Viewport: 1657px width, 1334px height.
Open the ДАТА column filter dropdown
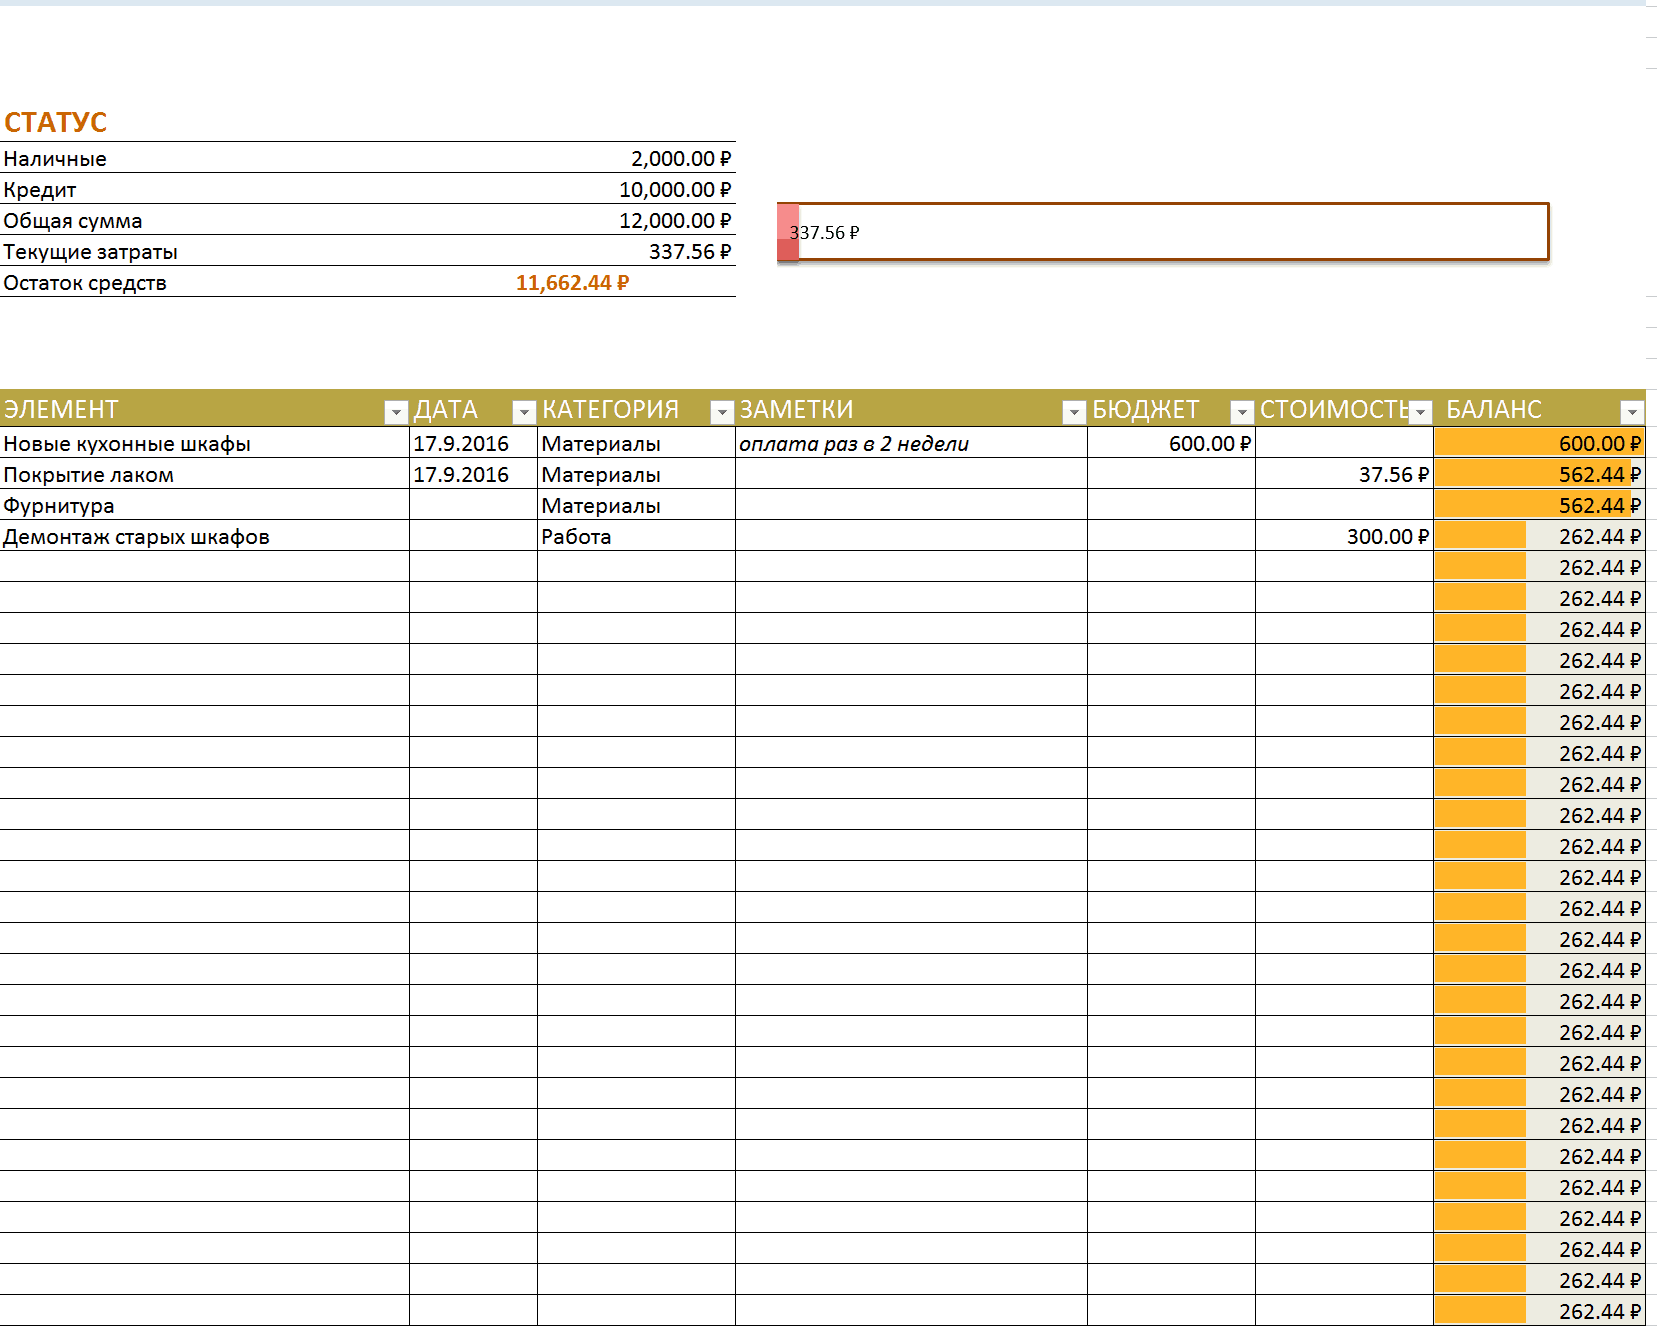point(524,412)
